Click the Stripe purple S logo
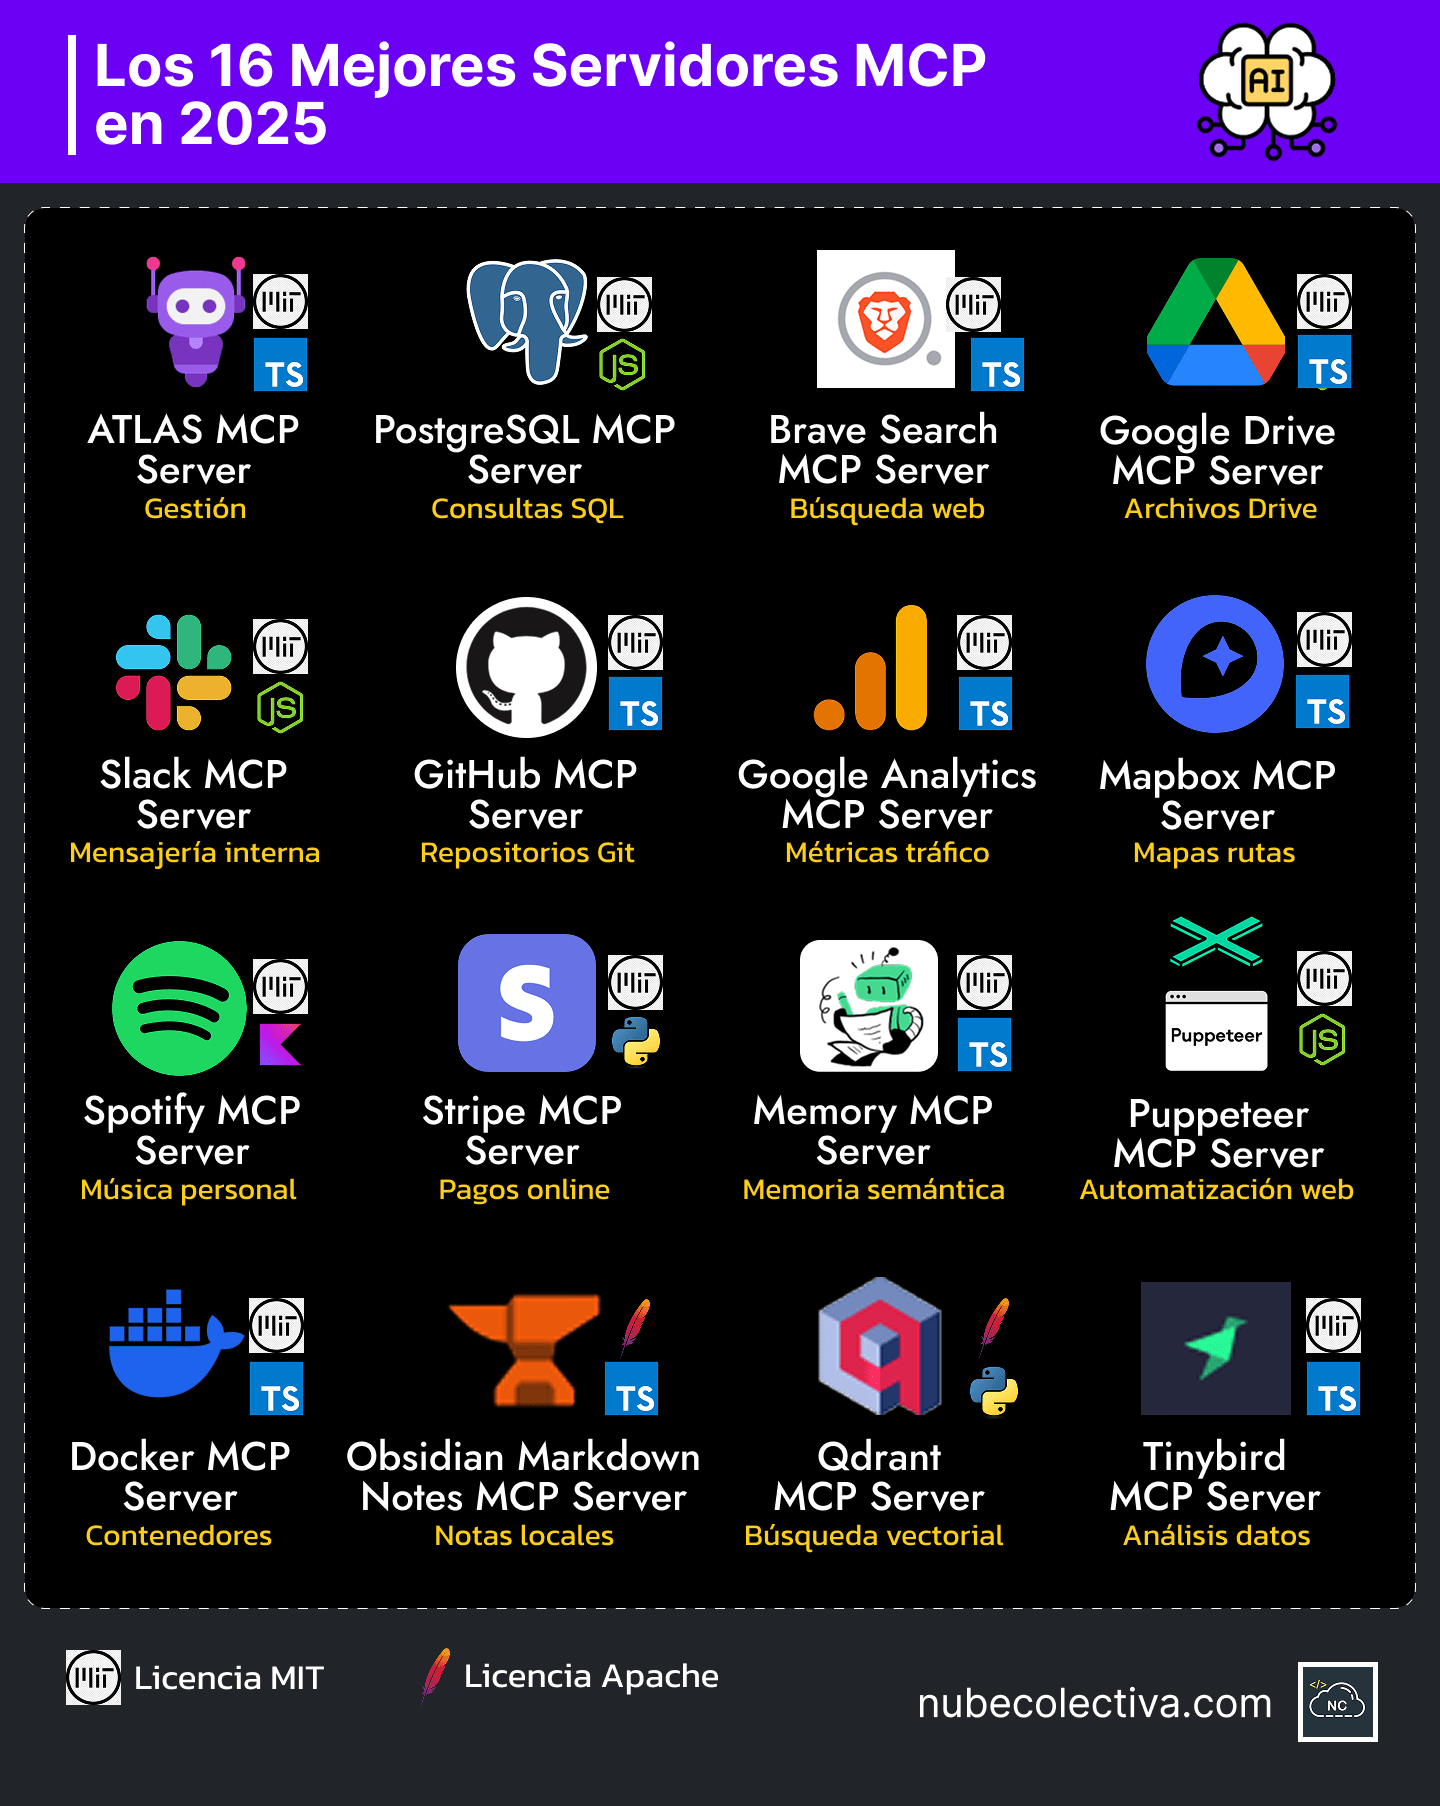This screenshot has width=1440, height=1806. (x=526, y=1003)
